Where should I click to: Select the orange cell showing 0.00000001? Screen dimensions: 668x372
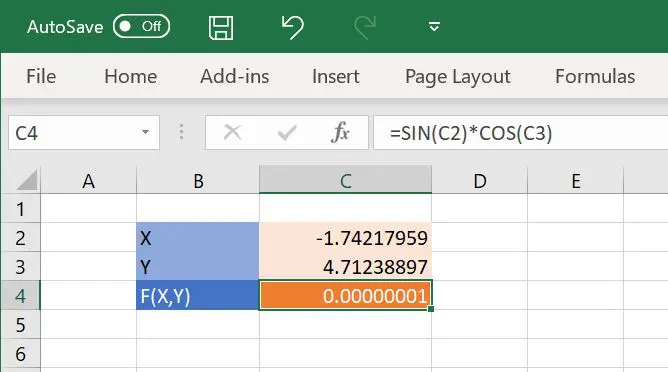tap(346, 295)
